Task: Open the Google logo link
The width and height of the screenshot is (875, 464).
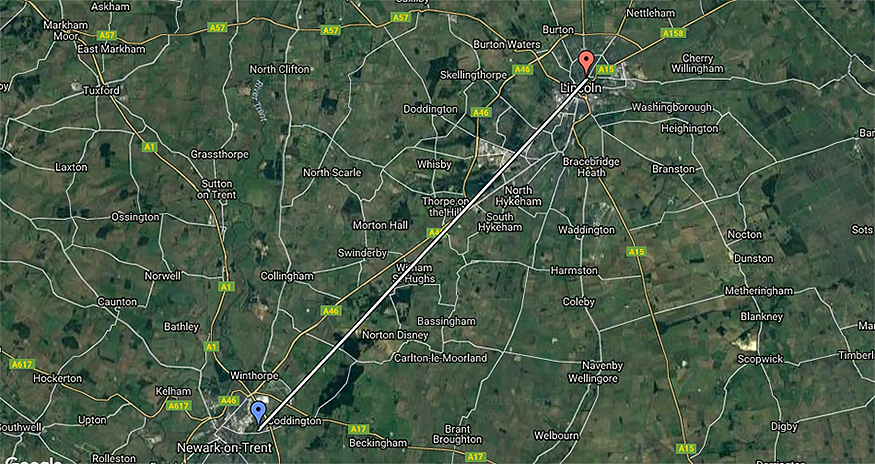Action: tap(33, 460)
